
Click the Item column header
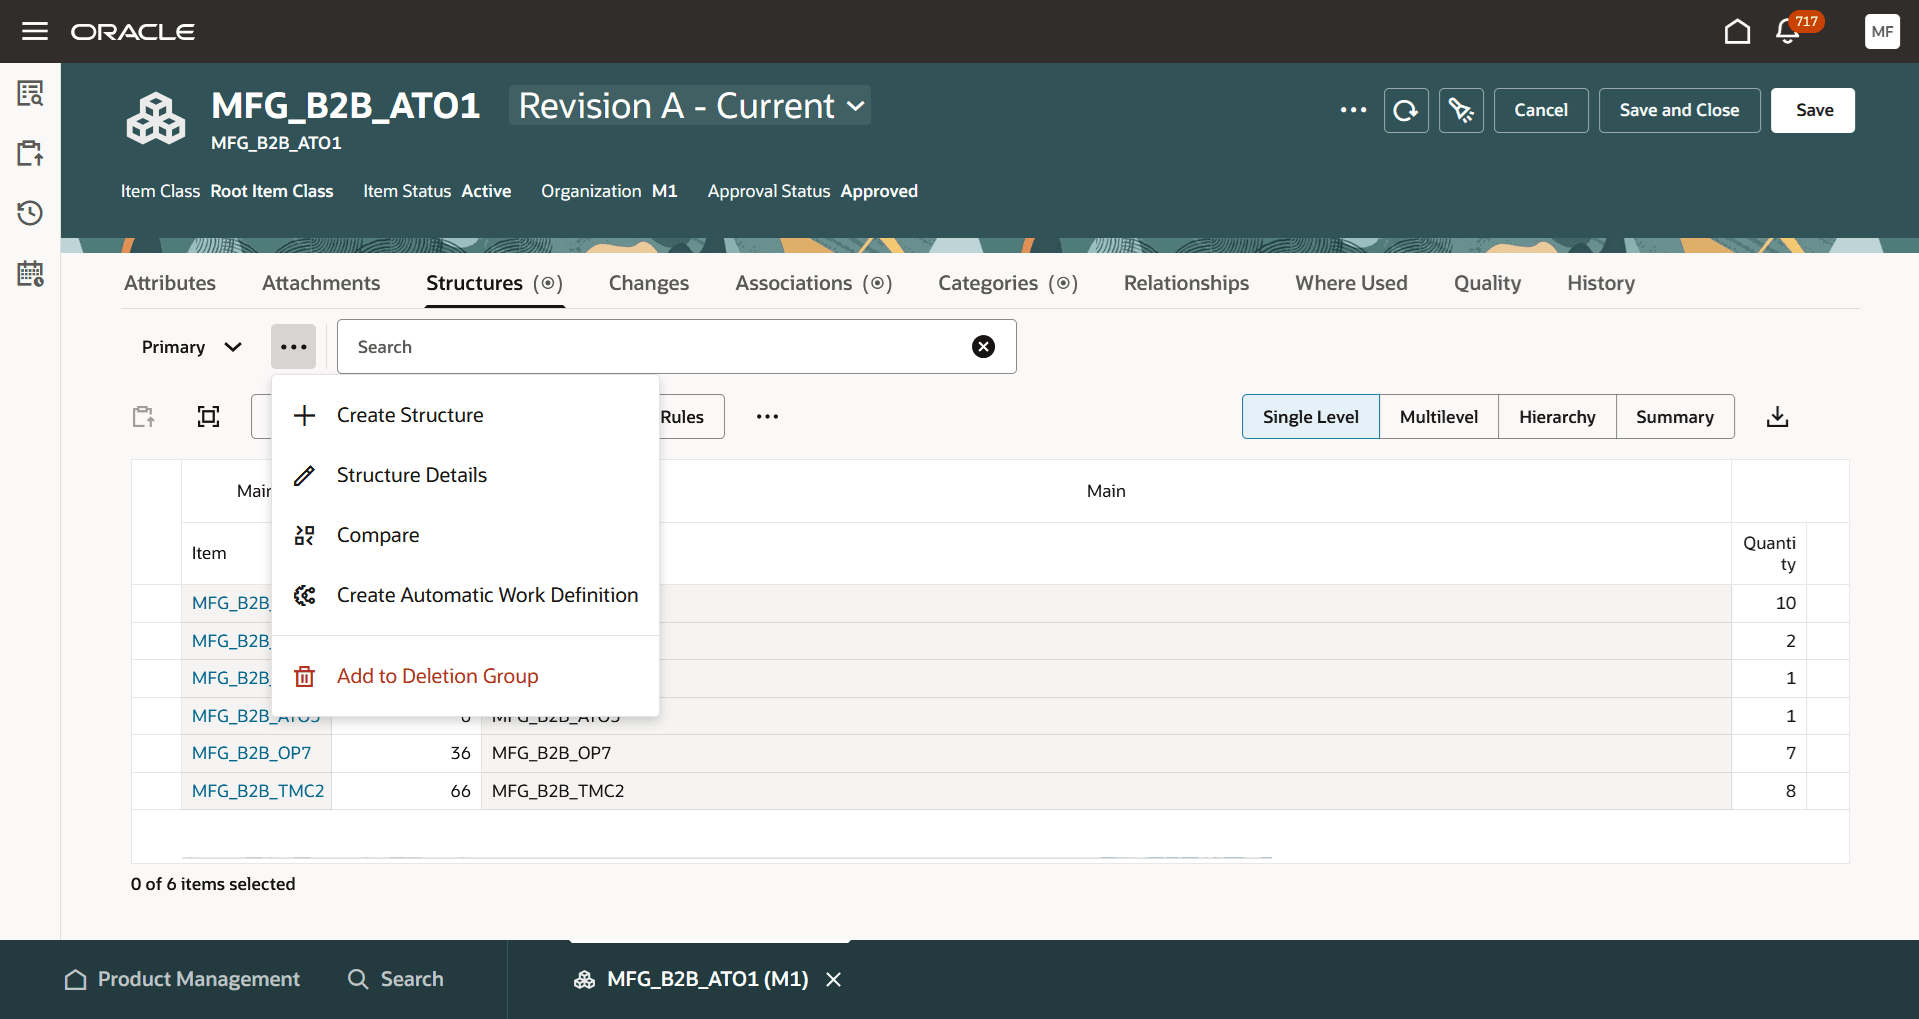209,553
